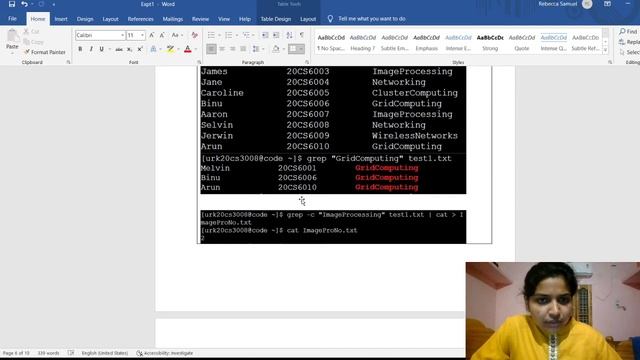
Task: Apply strikethrough formatting
Action: tap(119, 49)
